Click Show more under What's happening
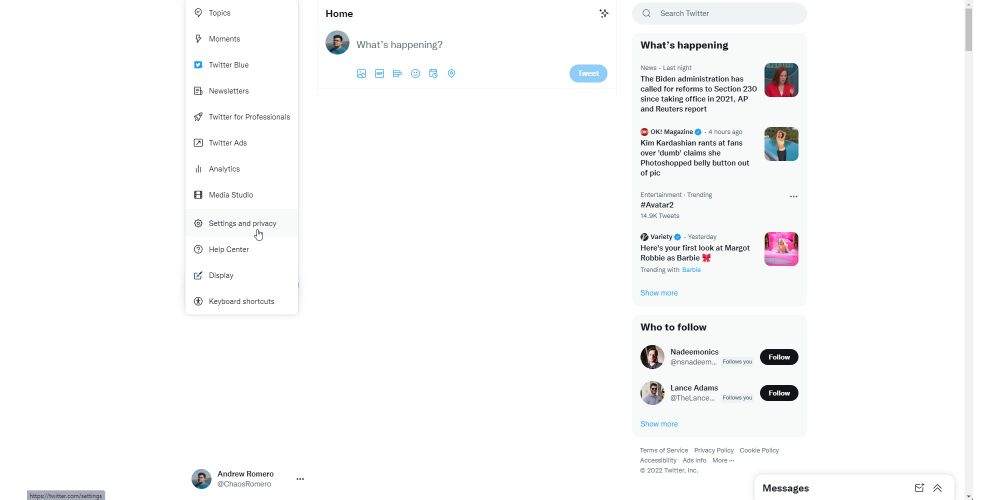The image size is (1000, 500). 659,293
